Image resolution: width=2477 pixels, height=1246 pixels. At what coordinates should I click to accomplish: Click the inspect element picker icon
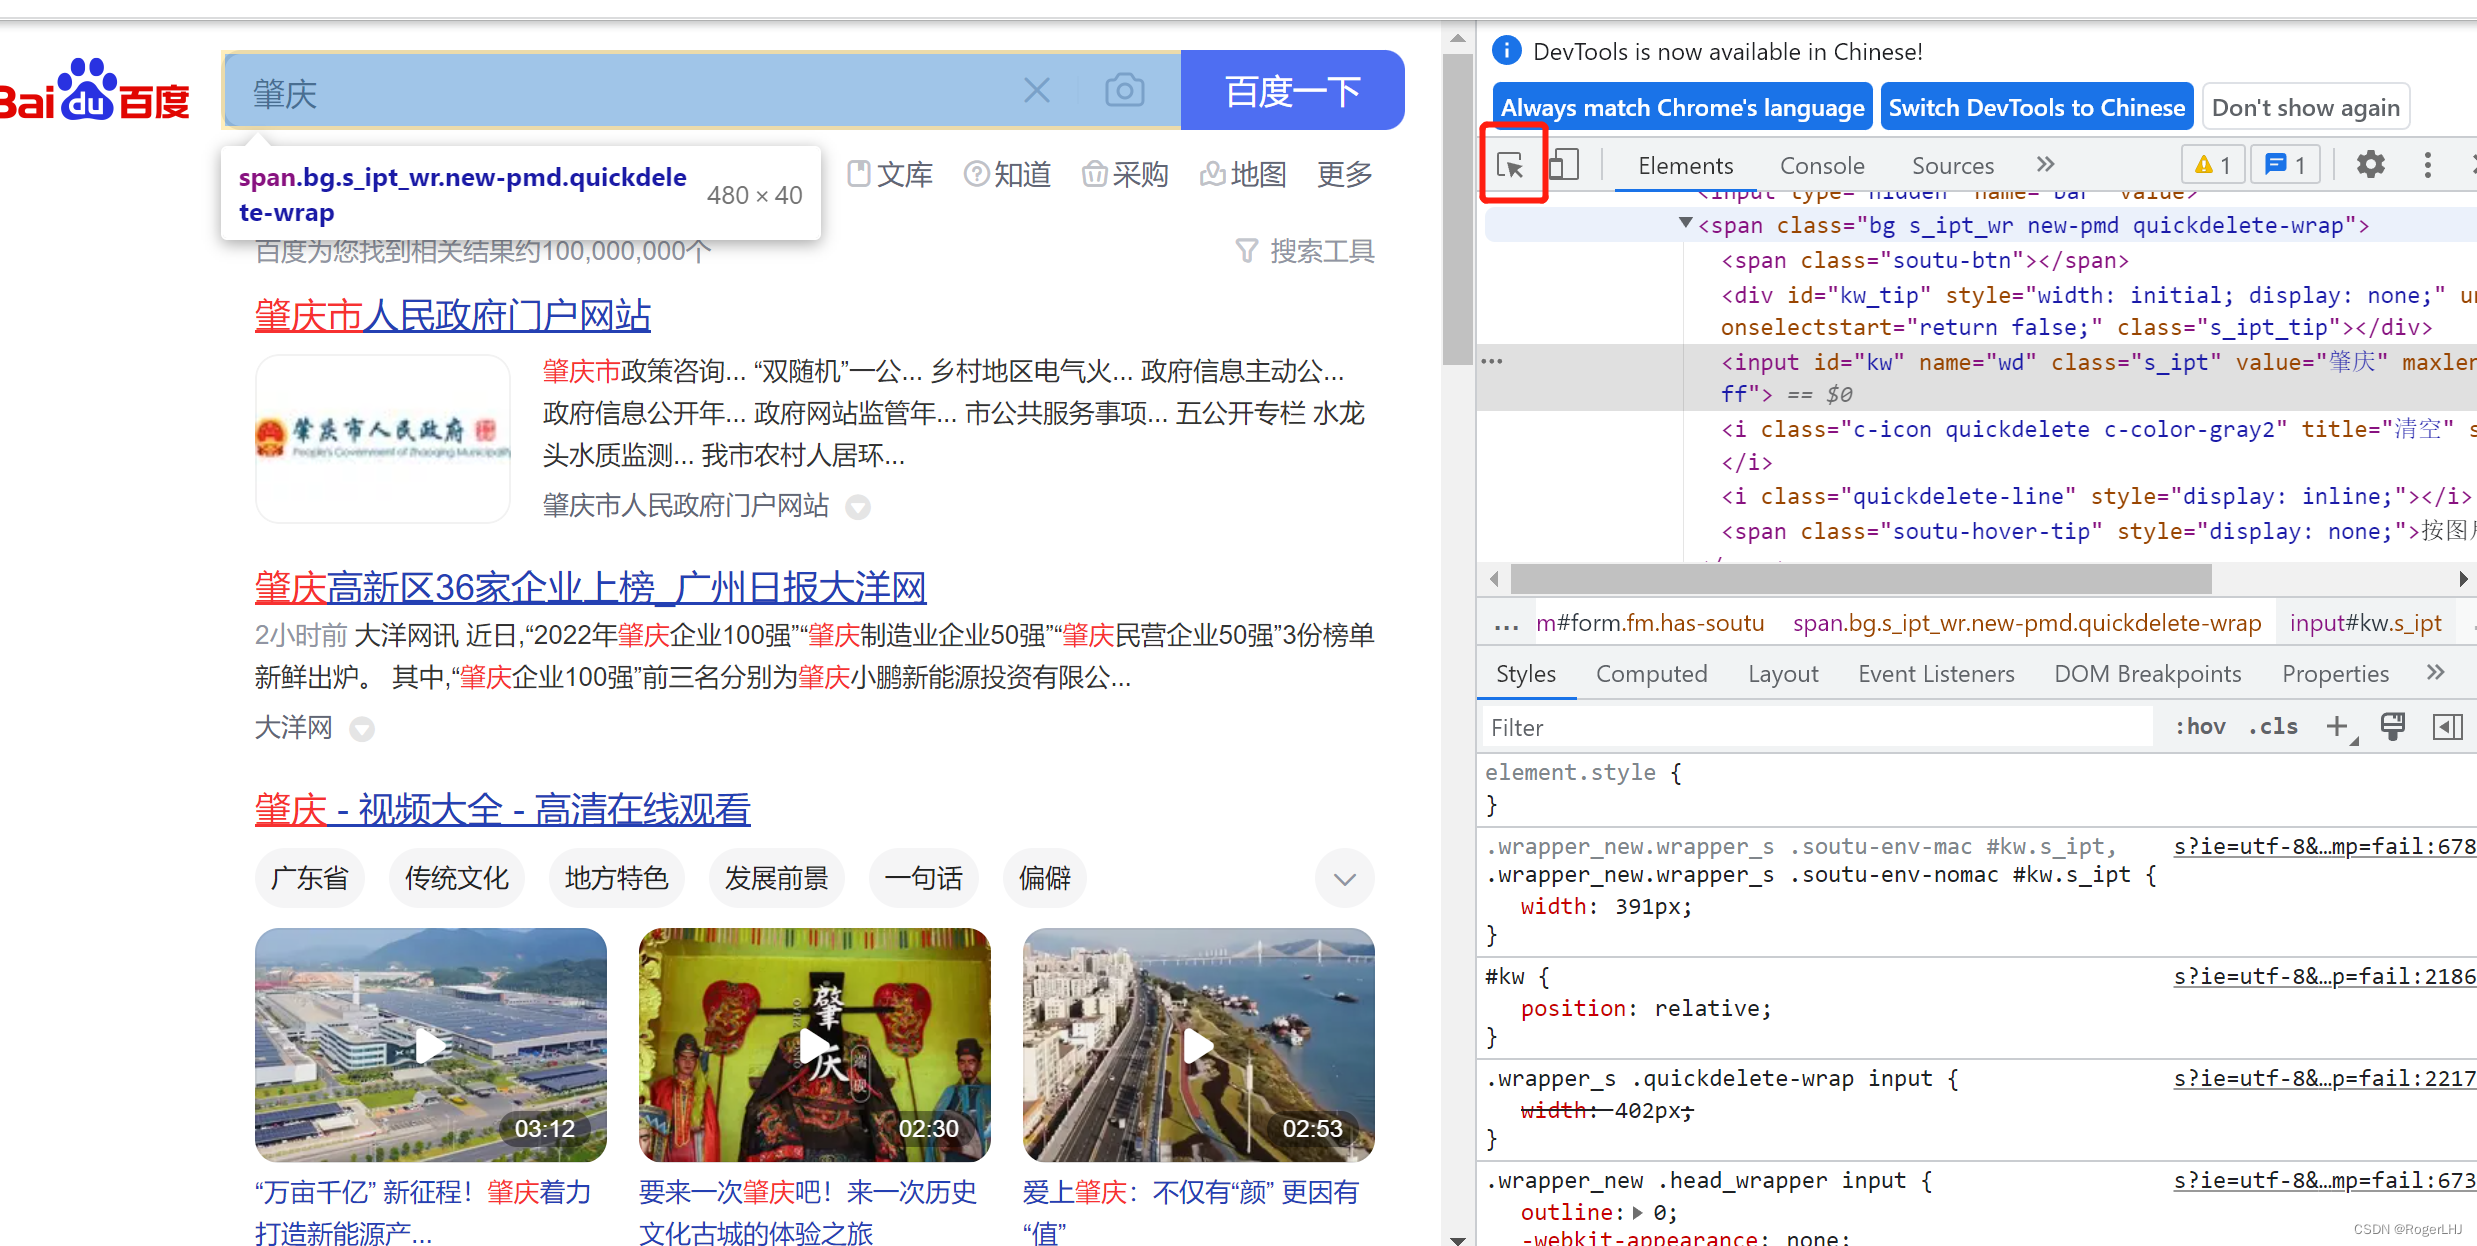click(x=1510, y=165)
